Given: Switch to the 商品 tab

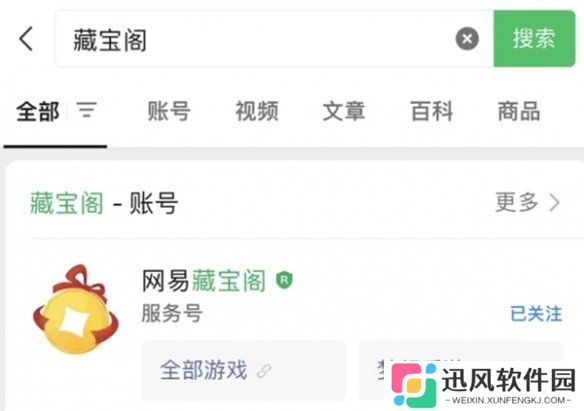Looking at the screenshot, I should tap(519, 111).
